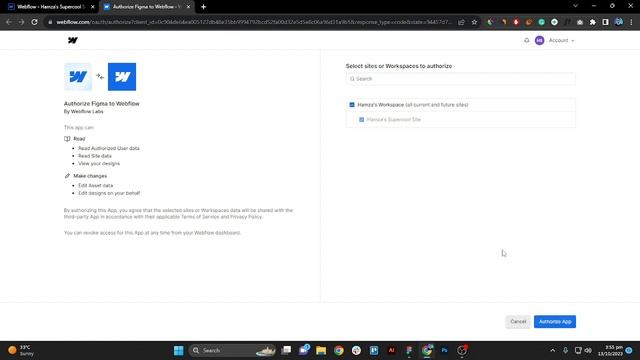The height and width of the screenshot is (360, 640).
Task: Click the lock icon in the address bar
Action: 50,22
